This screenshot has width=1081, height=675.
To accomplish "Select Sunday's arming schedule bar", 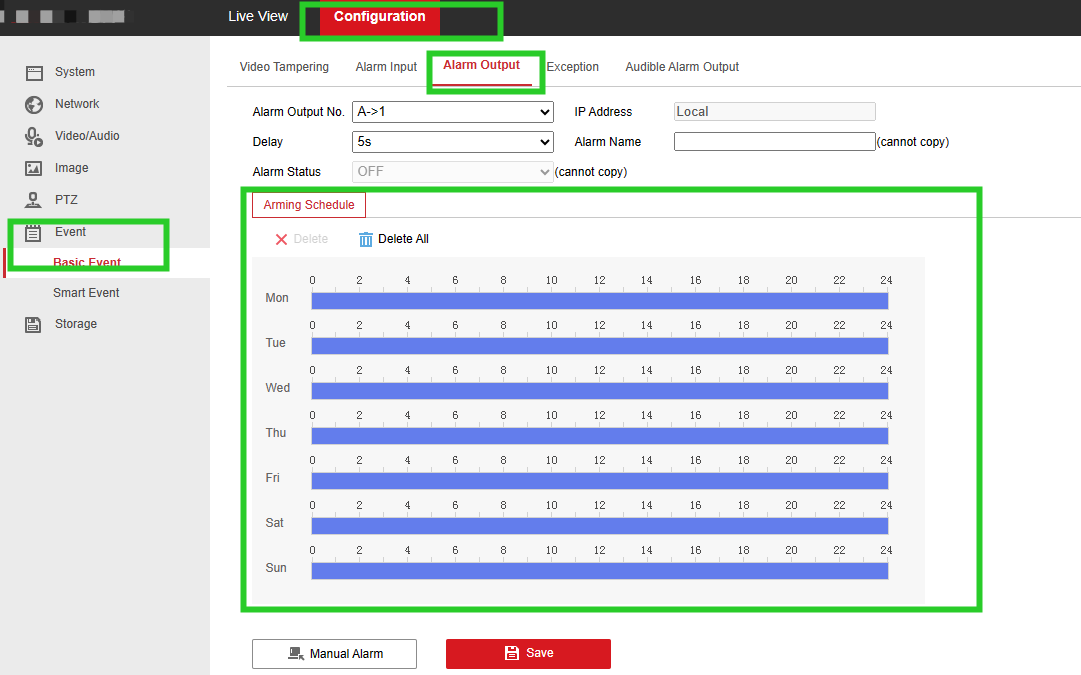I will [x=599, y=571].
